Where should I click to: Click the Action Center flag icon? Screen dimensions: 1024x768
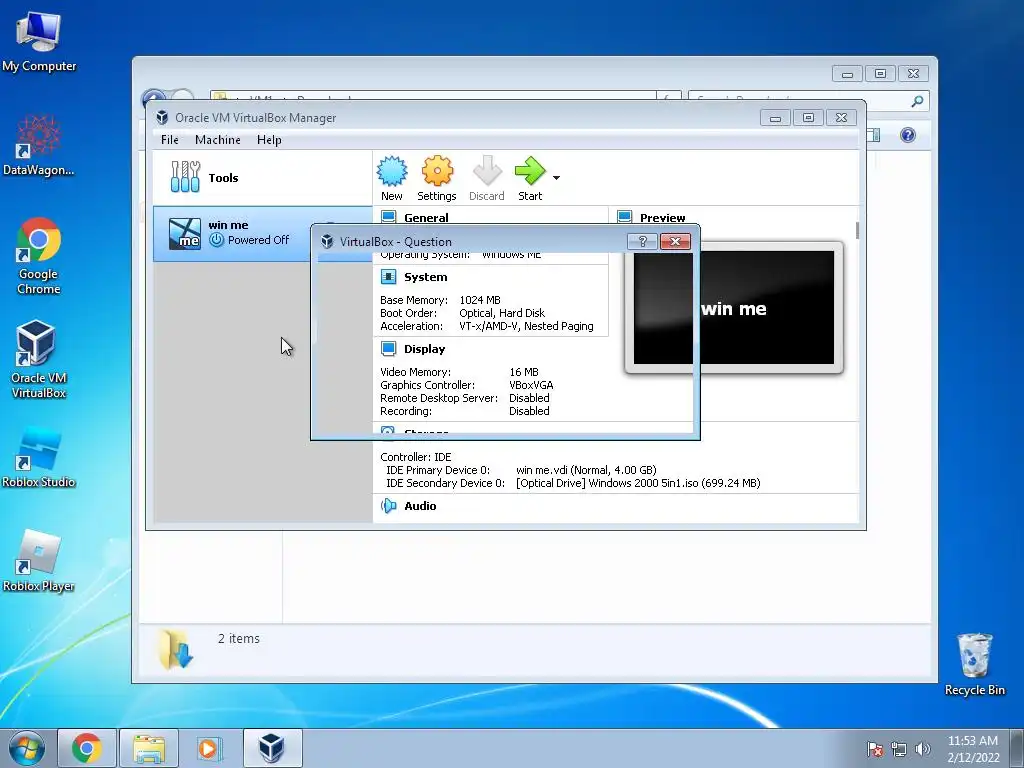click(x=875, y=749)
